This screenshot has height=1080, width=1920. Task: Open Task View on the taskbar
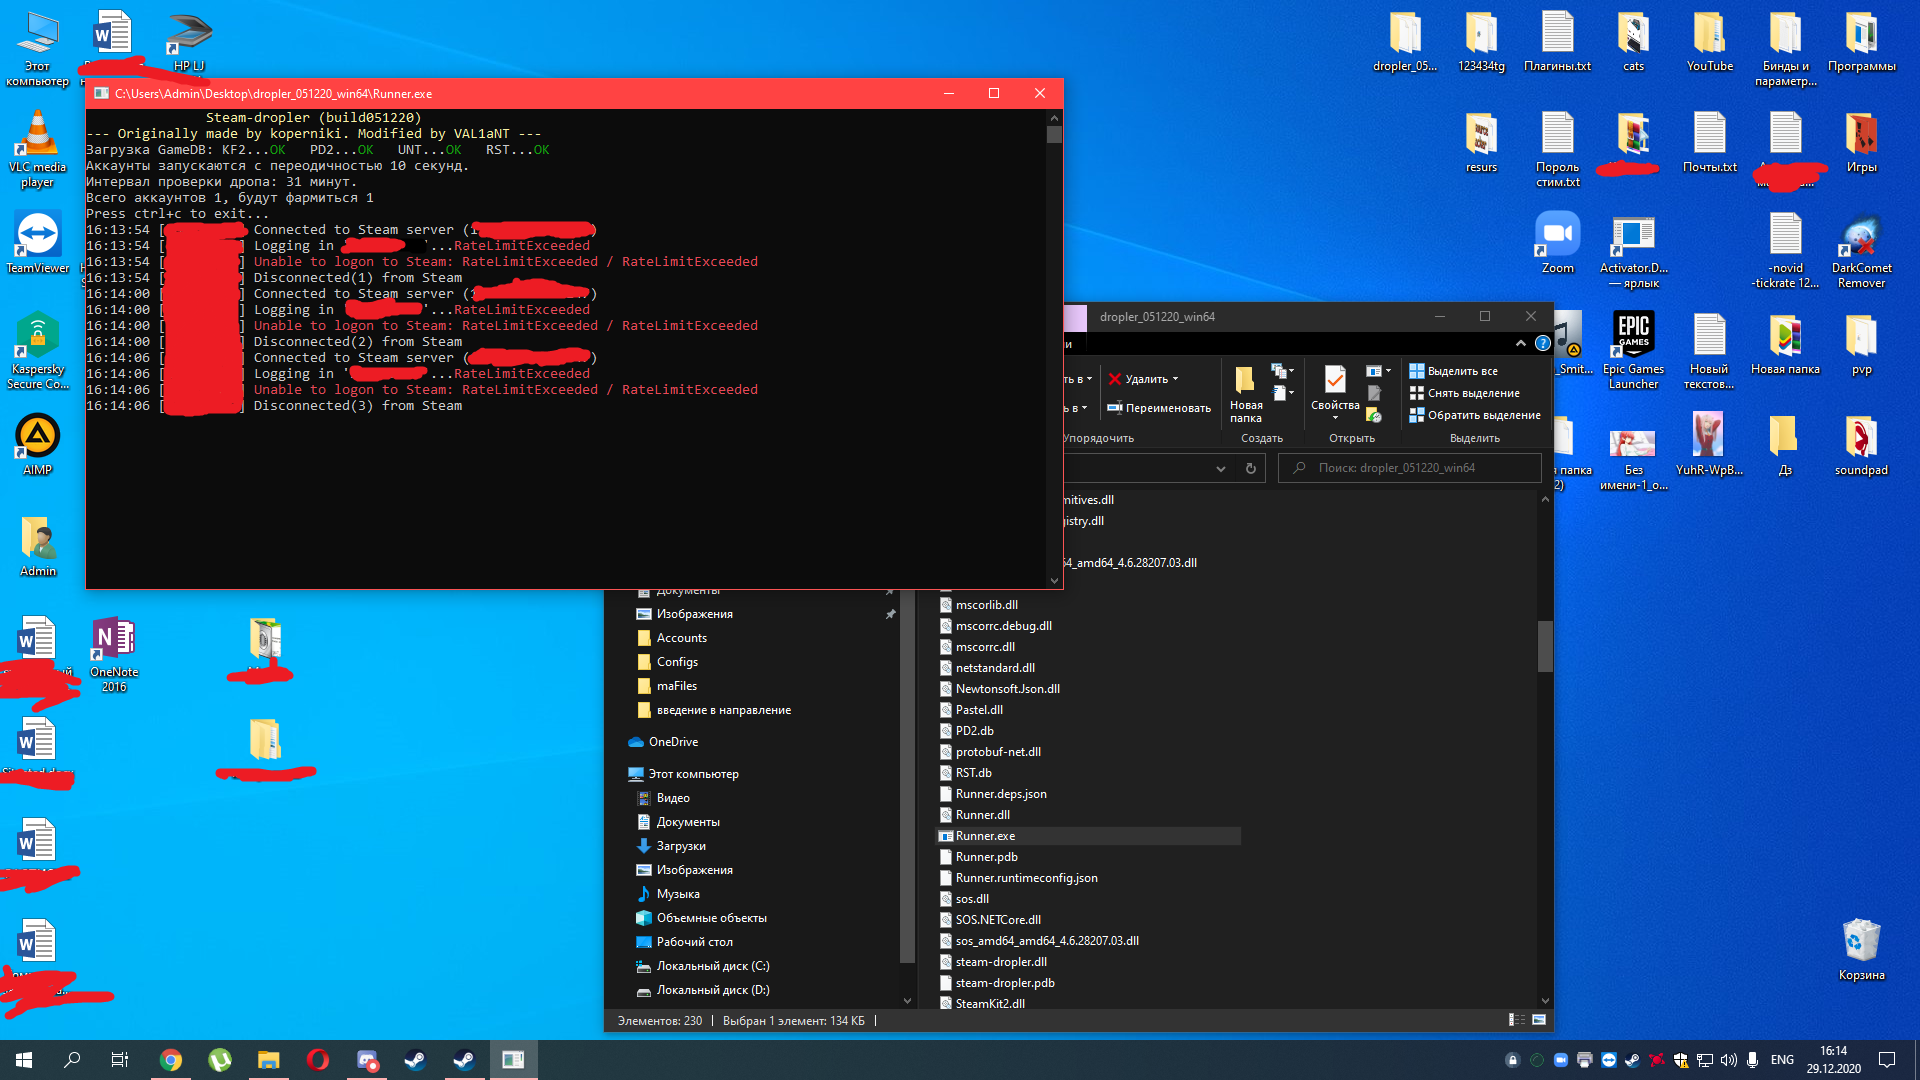coord(120,1060)
